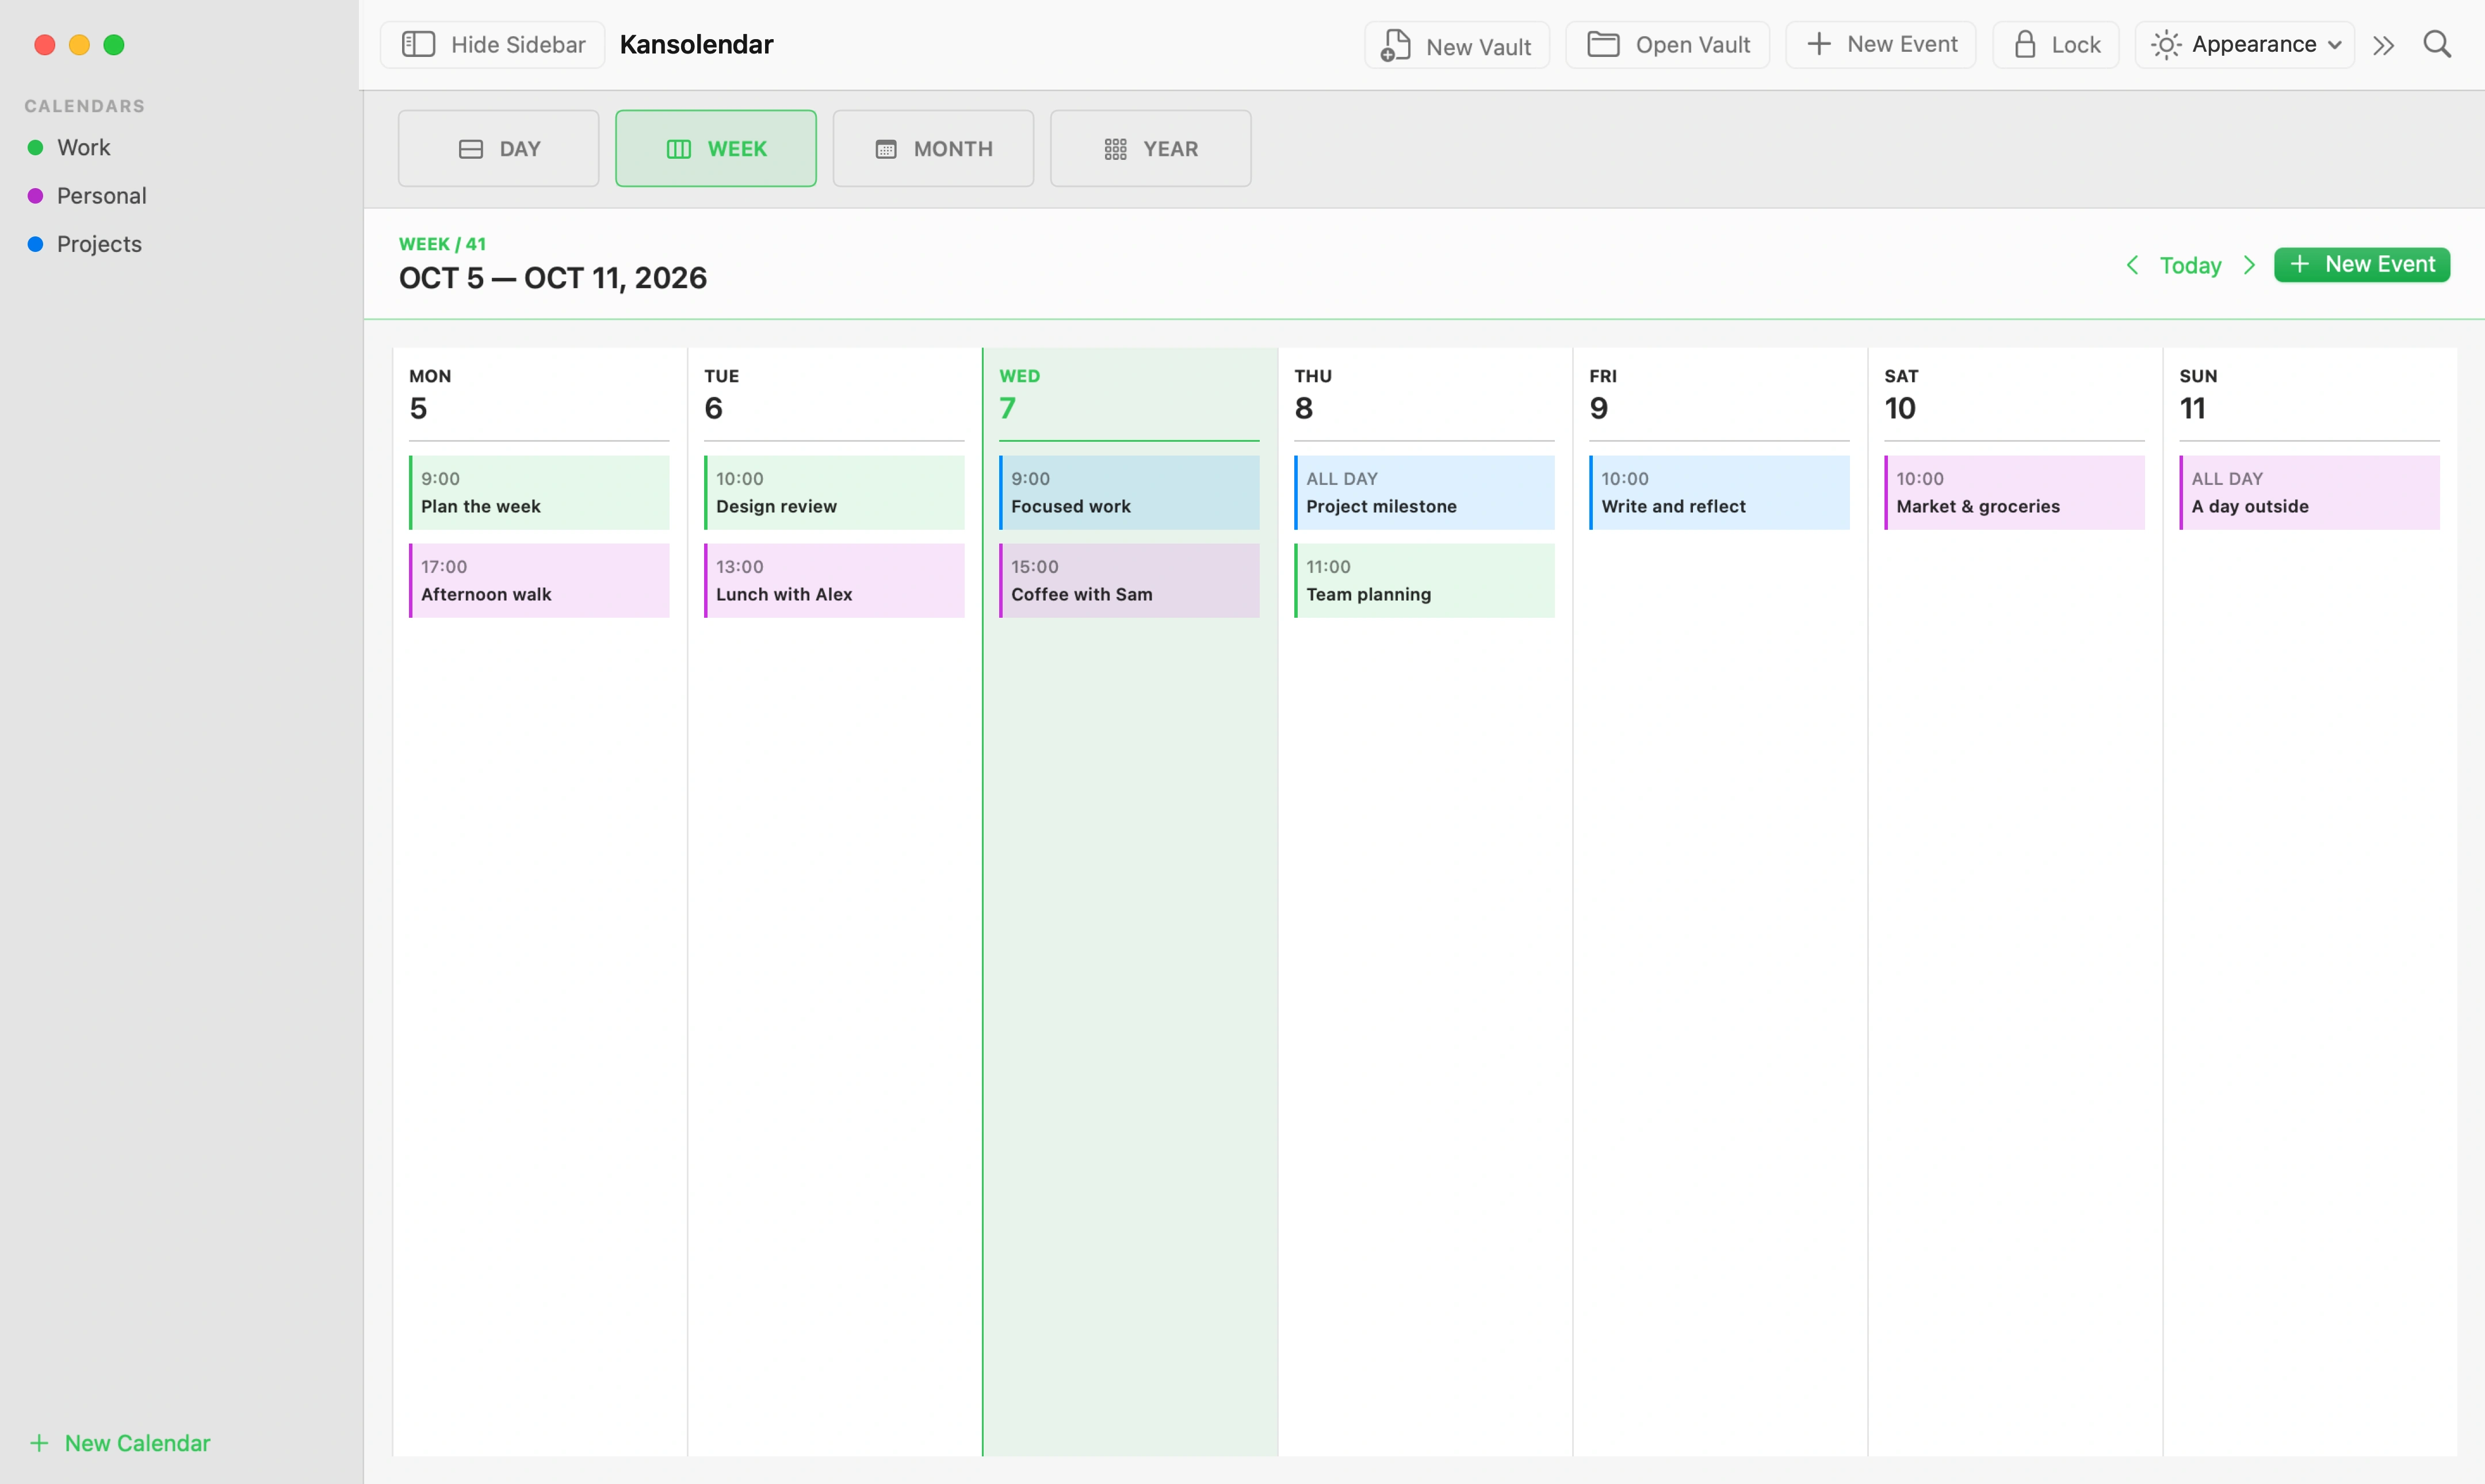
Task: Open the Afternoon walk event
Action: point(539,580)
